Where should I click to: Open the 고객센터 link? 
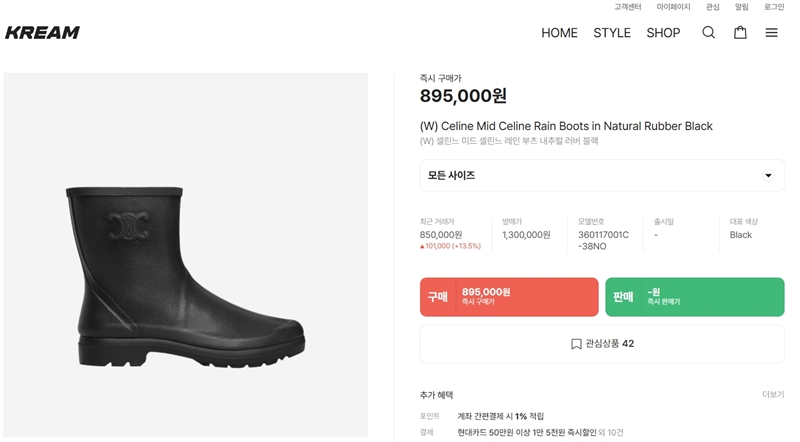click(x=628, y=7)
